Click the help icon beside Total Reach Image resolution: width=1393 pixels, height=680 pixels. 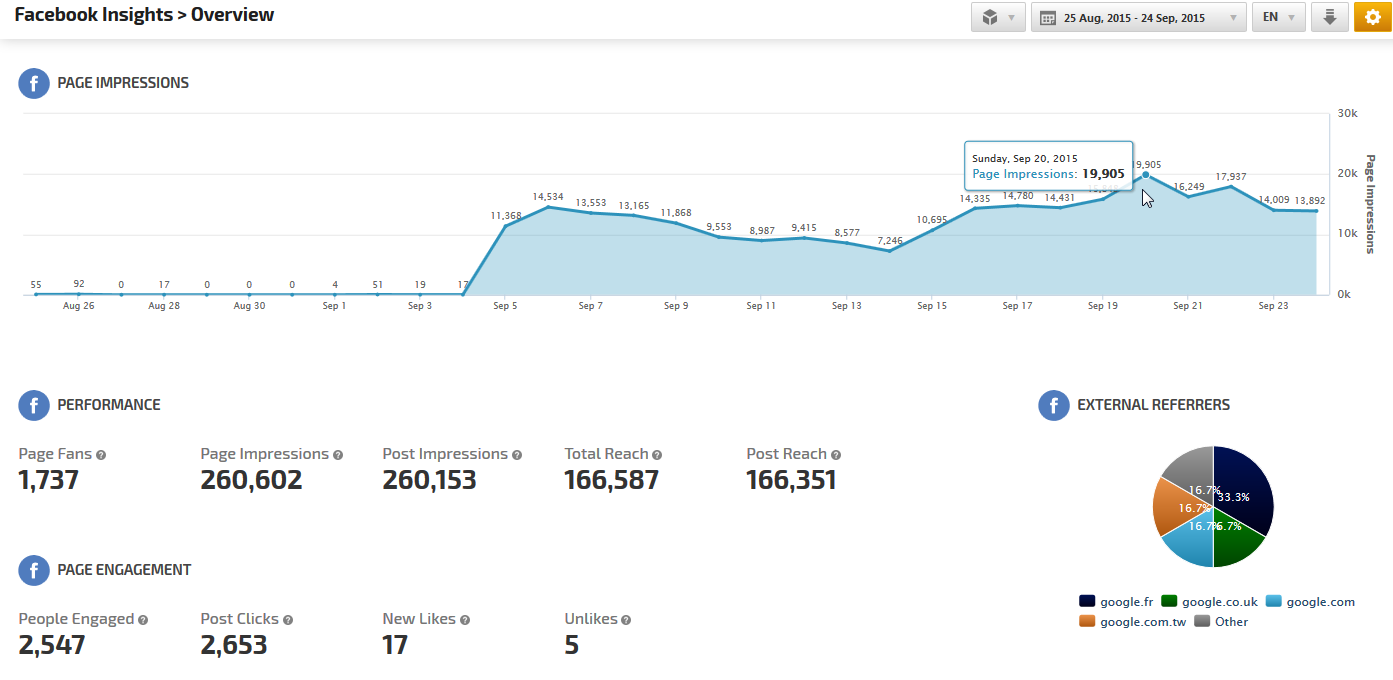point(657,455)
